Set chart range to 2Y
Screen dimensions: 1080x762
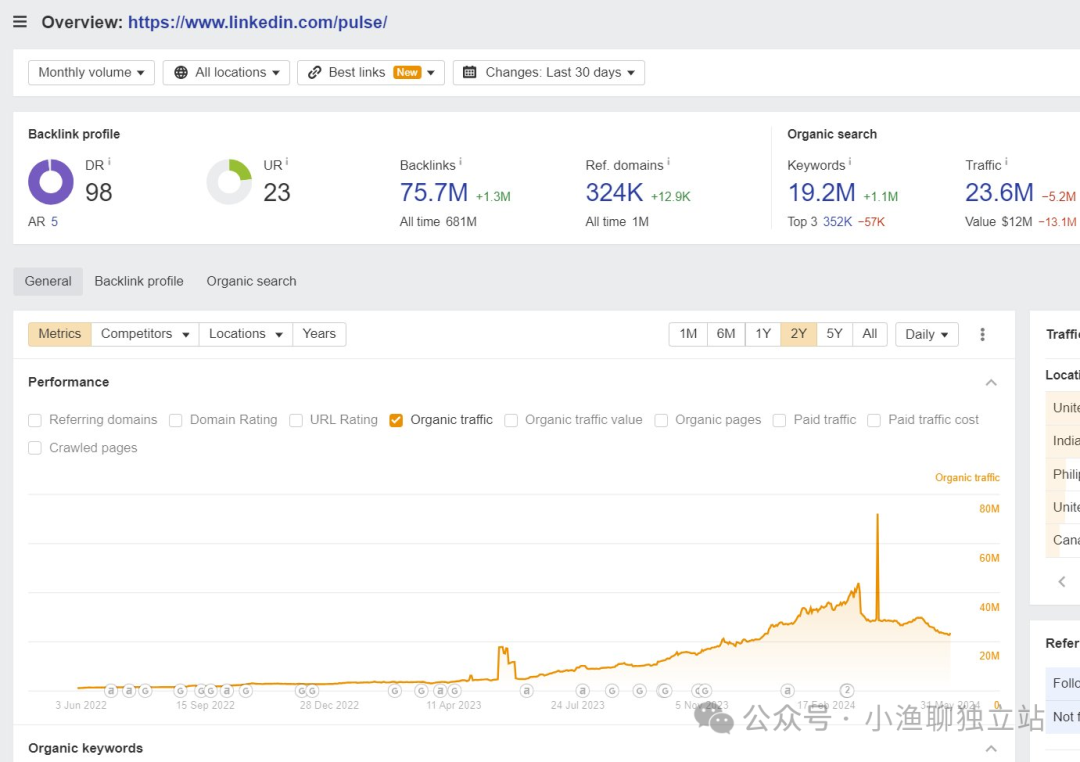[x=799, y=334]
